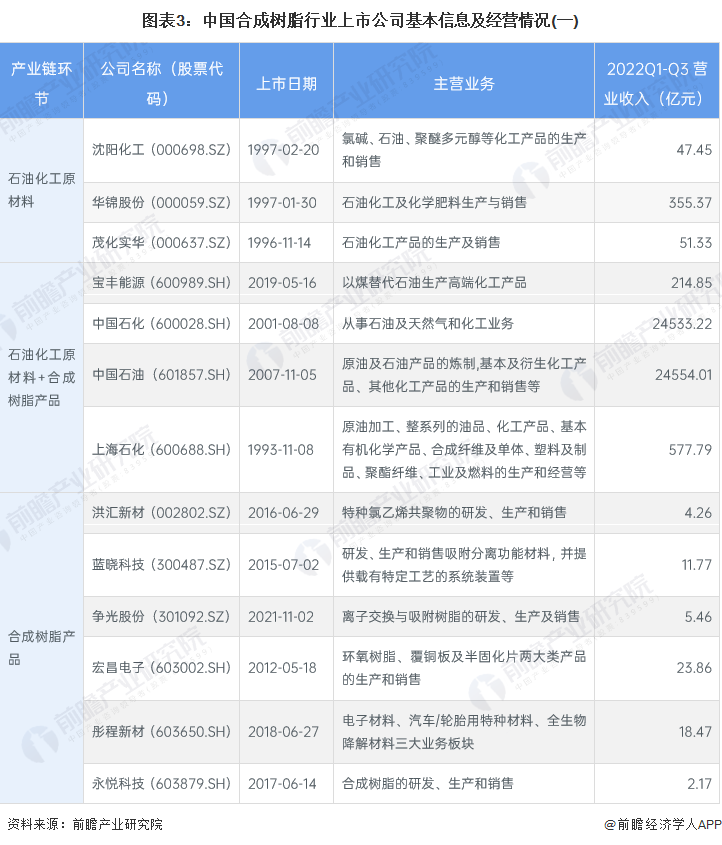Screen dimensions: 722x845
Task: Select the 公司名称（股票代码）column header
Action: 161,81
